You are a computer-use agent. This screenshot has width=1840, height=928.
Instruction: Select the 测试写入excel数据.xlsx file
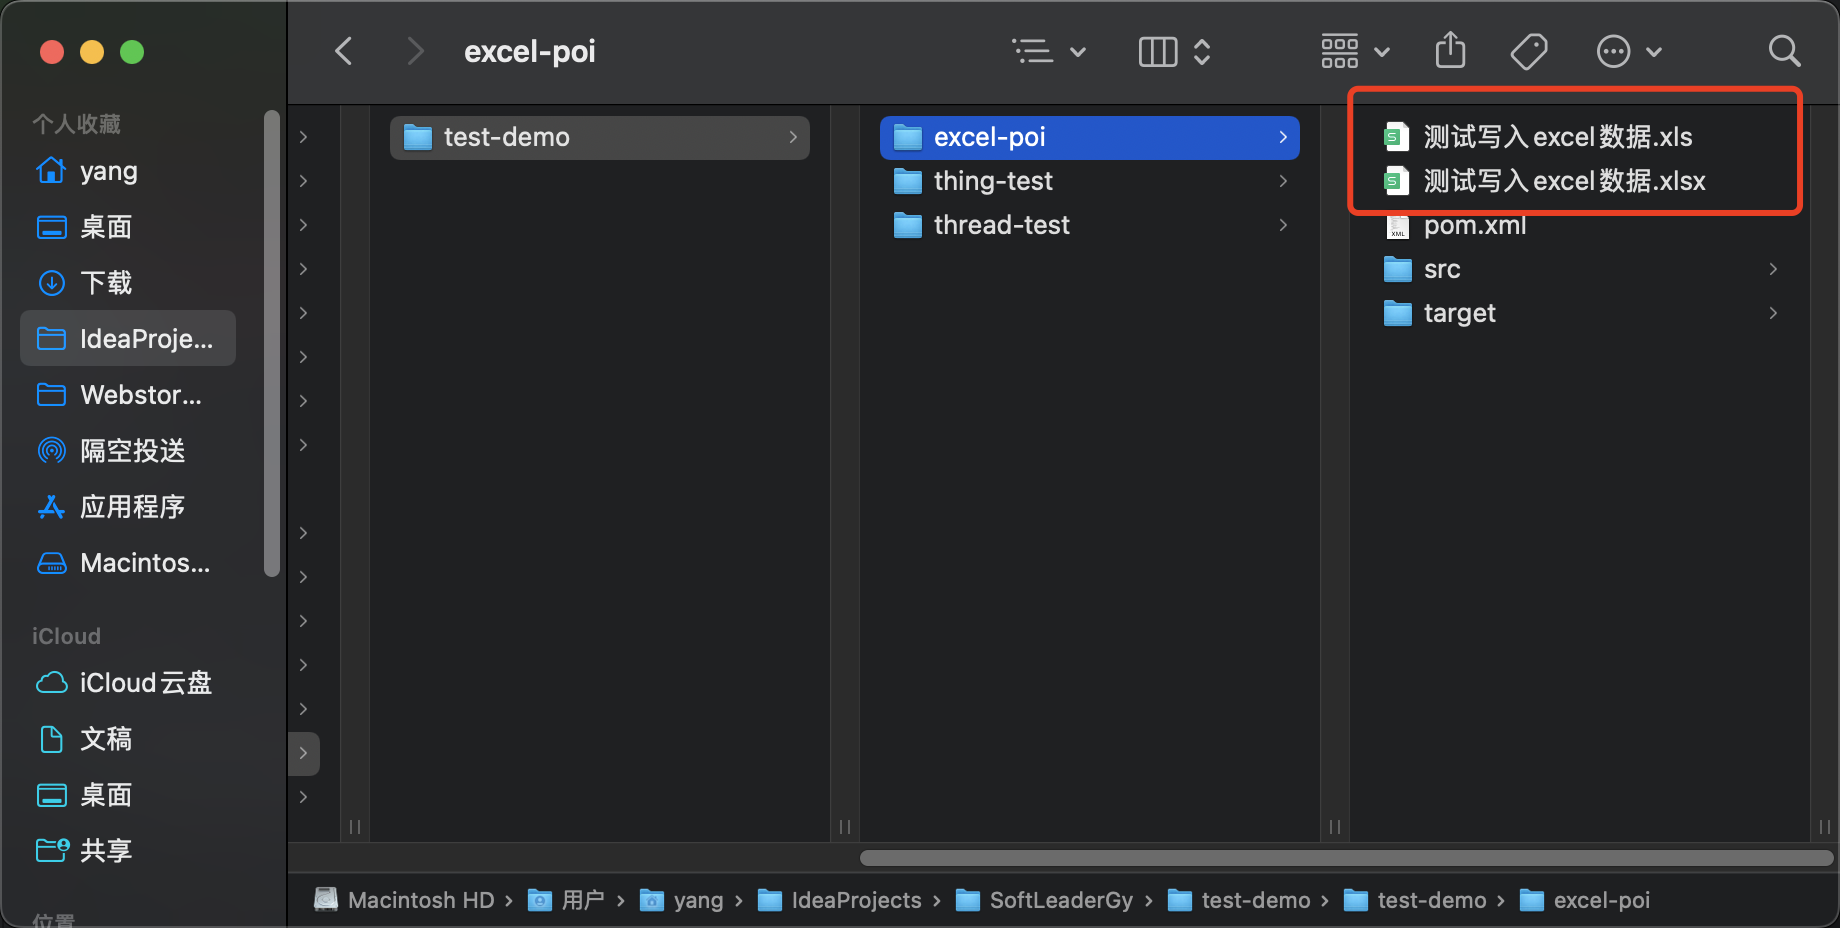click(1564, 181)
